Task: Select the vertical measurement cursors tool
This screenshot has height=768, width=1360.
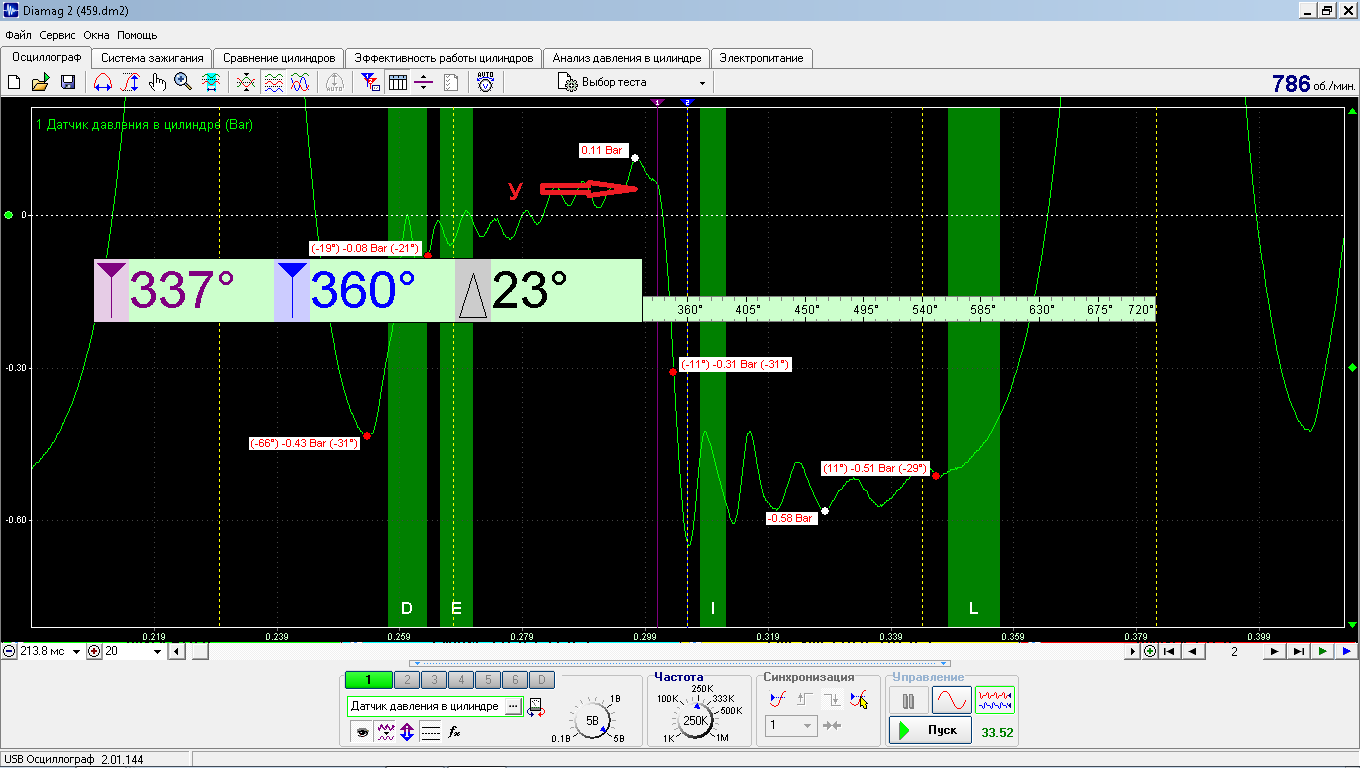Action: (x=129, y=82)
